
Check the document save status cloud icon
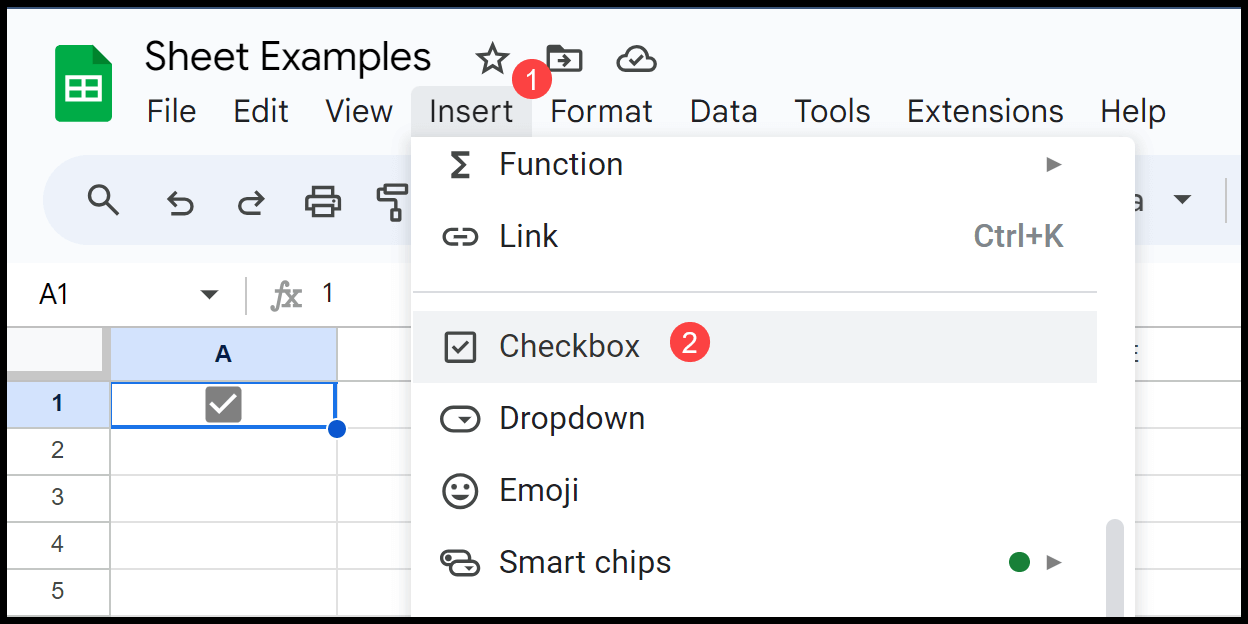coord(637,60)
